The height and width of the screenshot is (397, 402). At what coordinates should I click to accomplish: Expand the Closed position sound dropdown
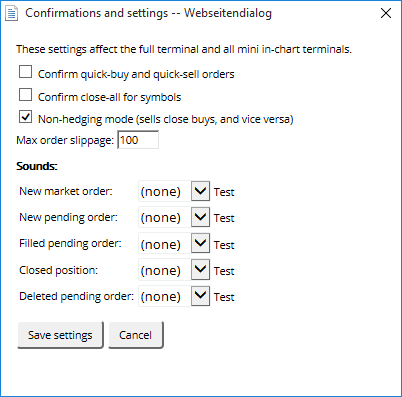pos(174,270)
